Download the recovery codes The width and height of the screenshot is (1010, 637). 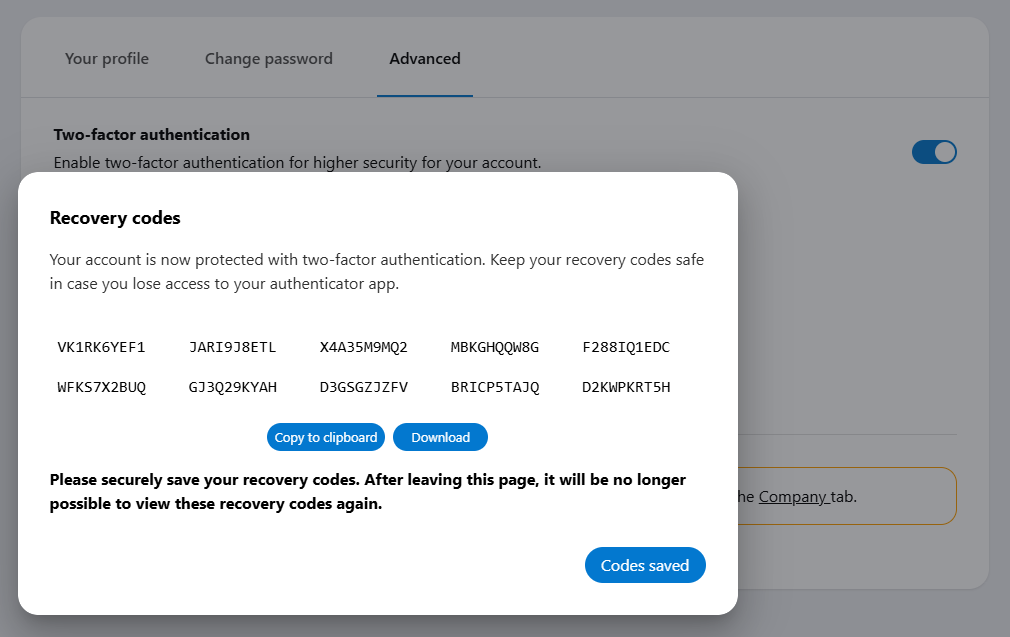[440, 437]
